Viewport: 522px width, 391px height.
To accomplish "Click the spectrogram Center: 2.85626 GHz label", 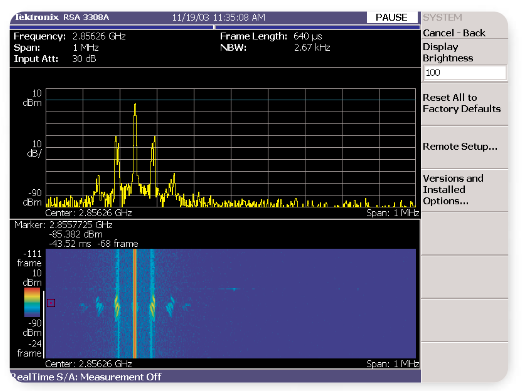I will coord(88,363).
